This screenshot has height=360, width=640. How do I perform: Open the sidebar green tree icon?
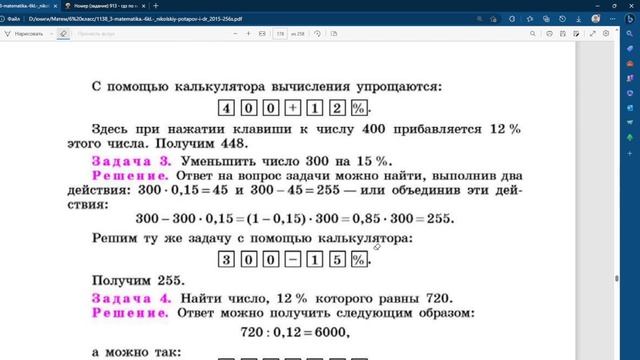pos(630,138)
